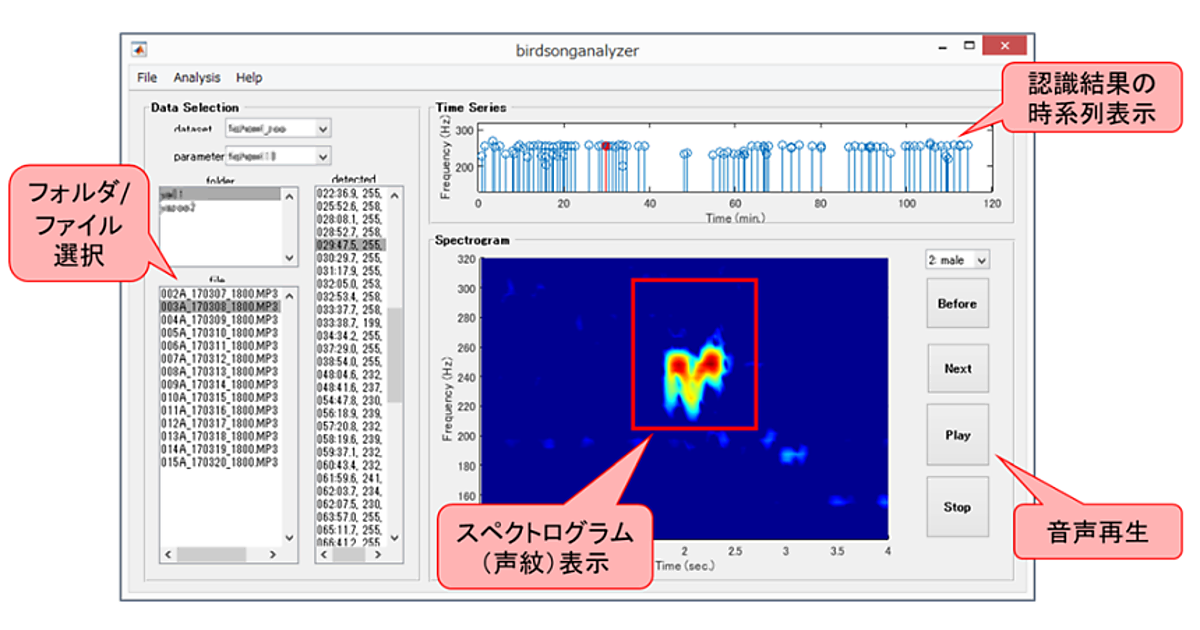Viewport: 1200px width, 630px height.
Task: Open the '2: male' class dropdown
Action: tap(980, 260)
